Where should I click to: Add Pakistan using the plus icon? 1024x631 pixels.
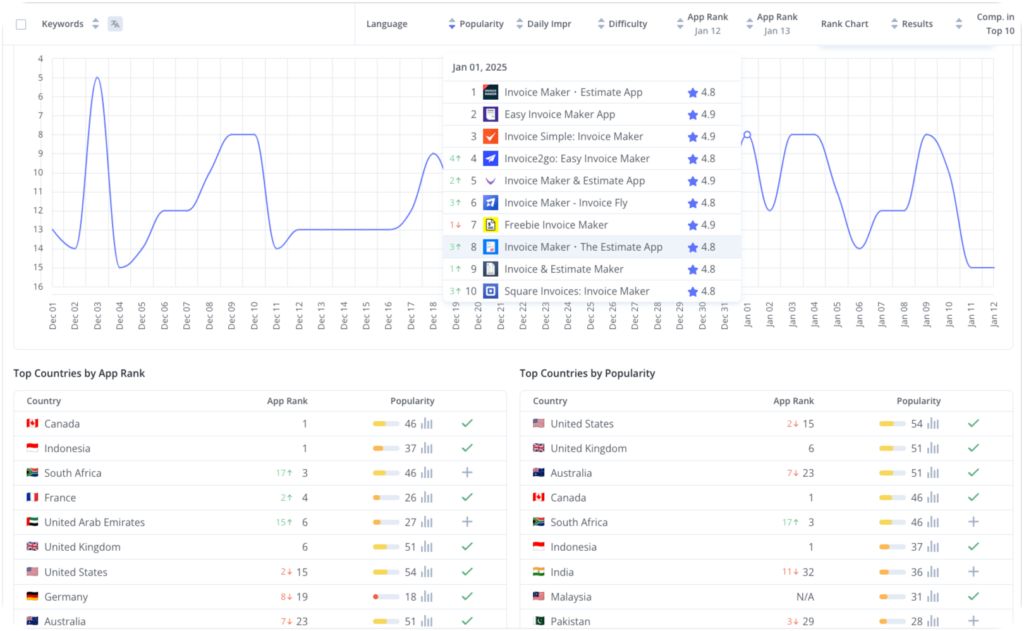point(973,621)
